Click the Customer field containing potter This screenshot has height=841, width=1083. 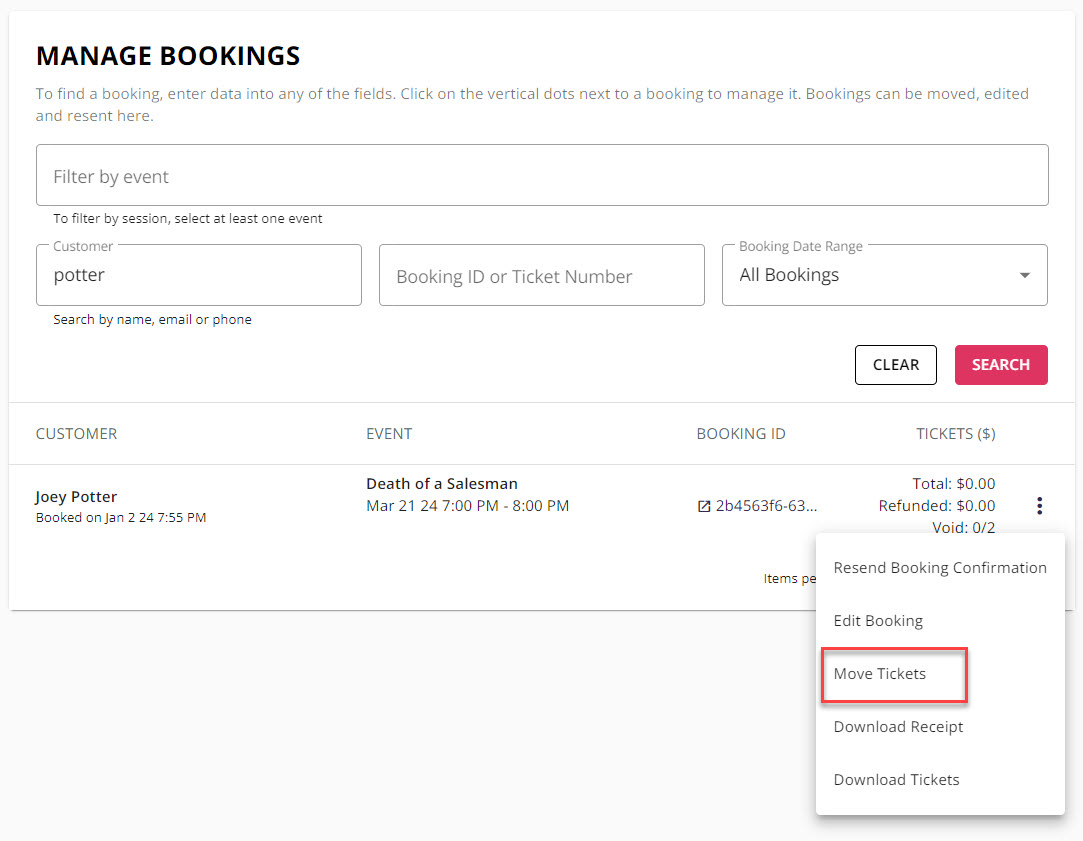[199, 275]
